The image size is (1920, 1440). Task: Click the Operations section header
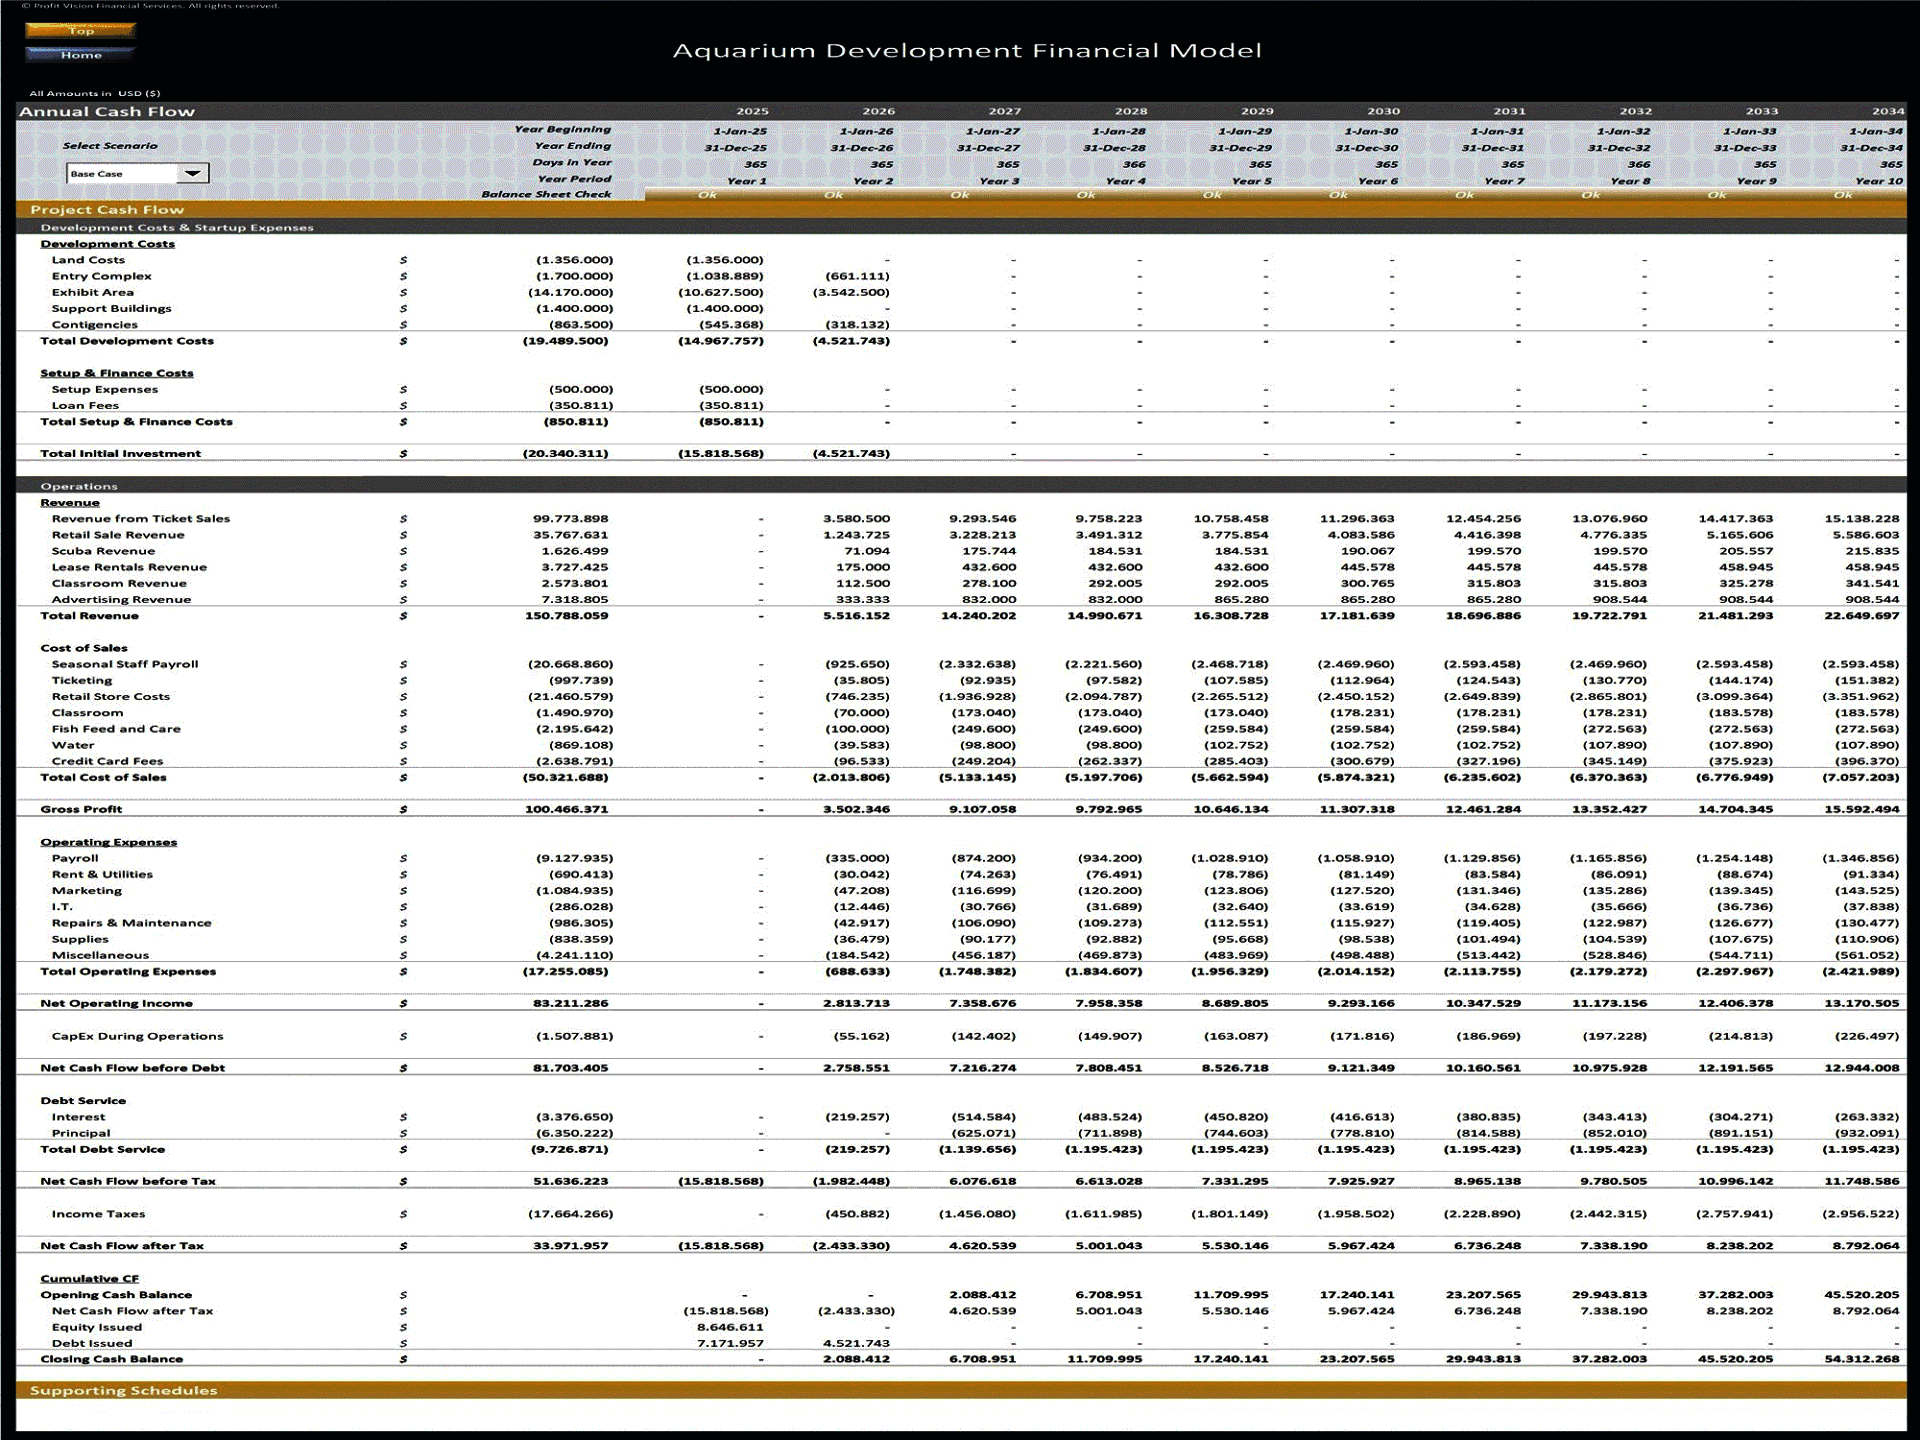(x=961, y=486)
